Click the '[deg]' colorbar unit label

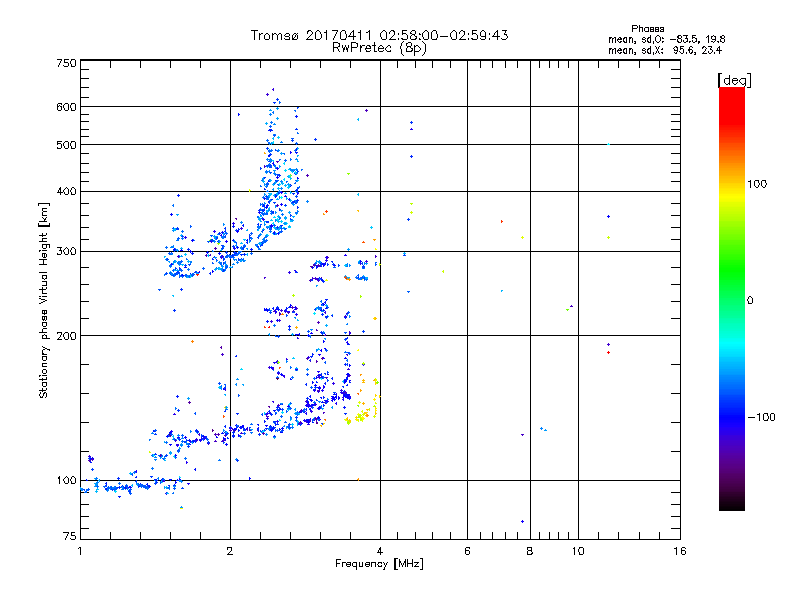coord(734,80)
